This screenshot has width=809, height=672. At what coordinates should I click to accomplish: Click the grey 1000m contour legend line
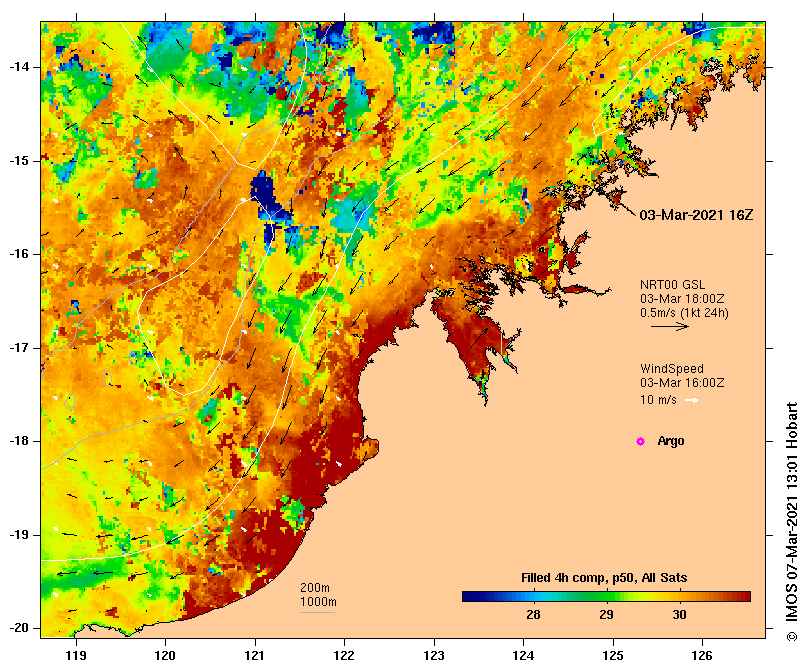[x=317, y=613]
